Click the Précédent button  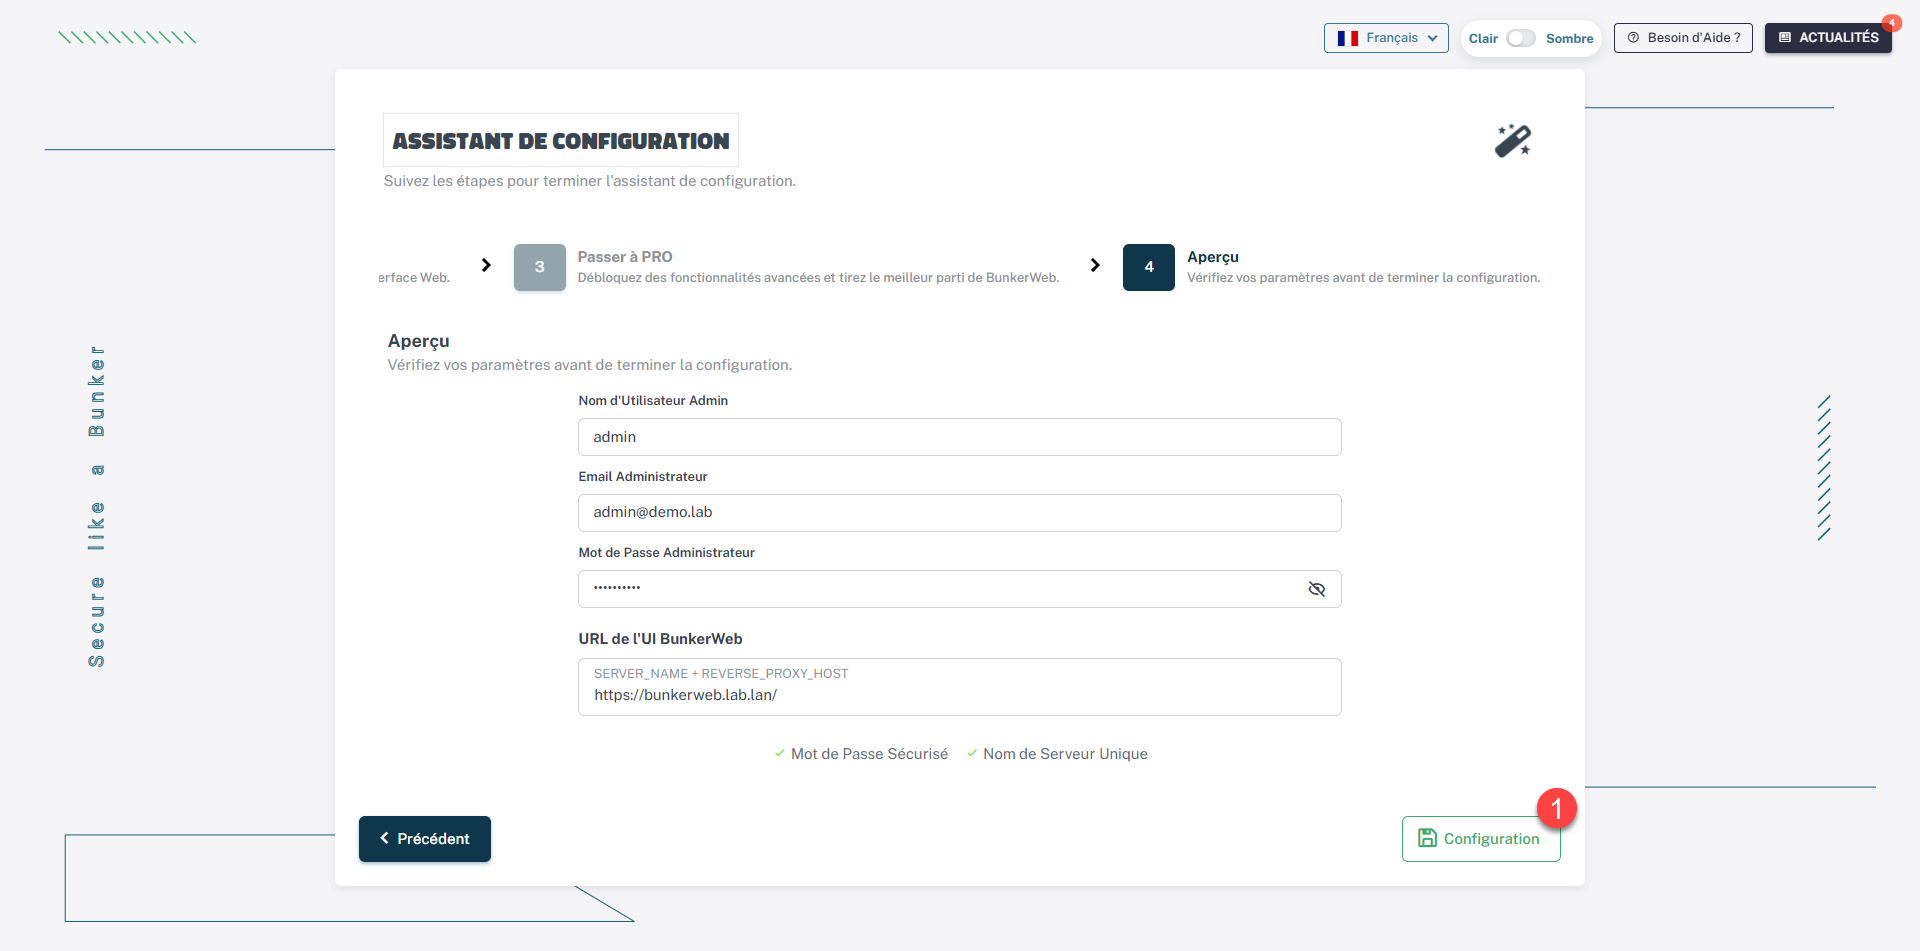pos(425,839)
